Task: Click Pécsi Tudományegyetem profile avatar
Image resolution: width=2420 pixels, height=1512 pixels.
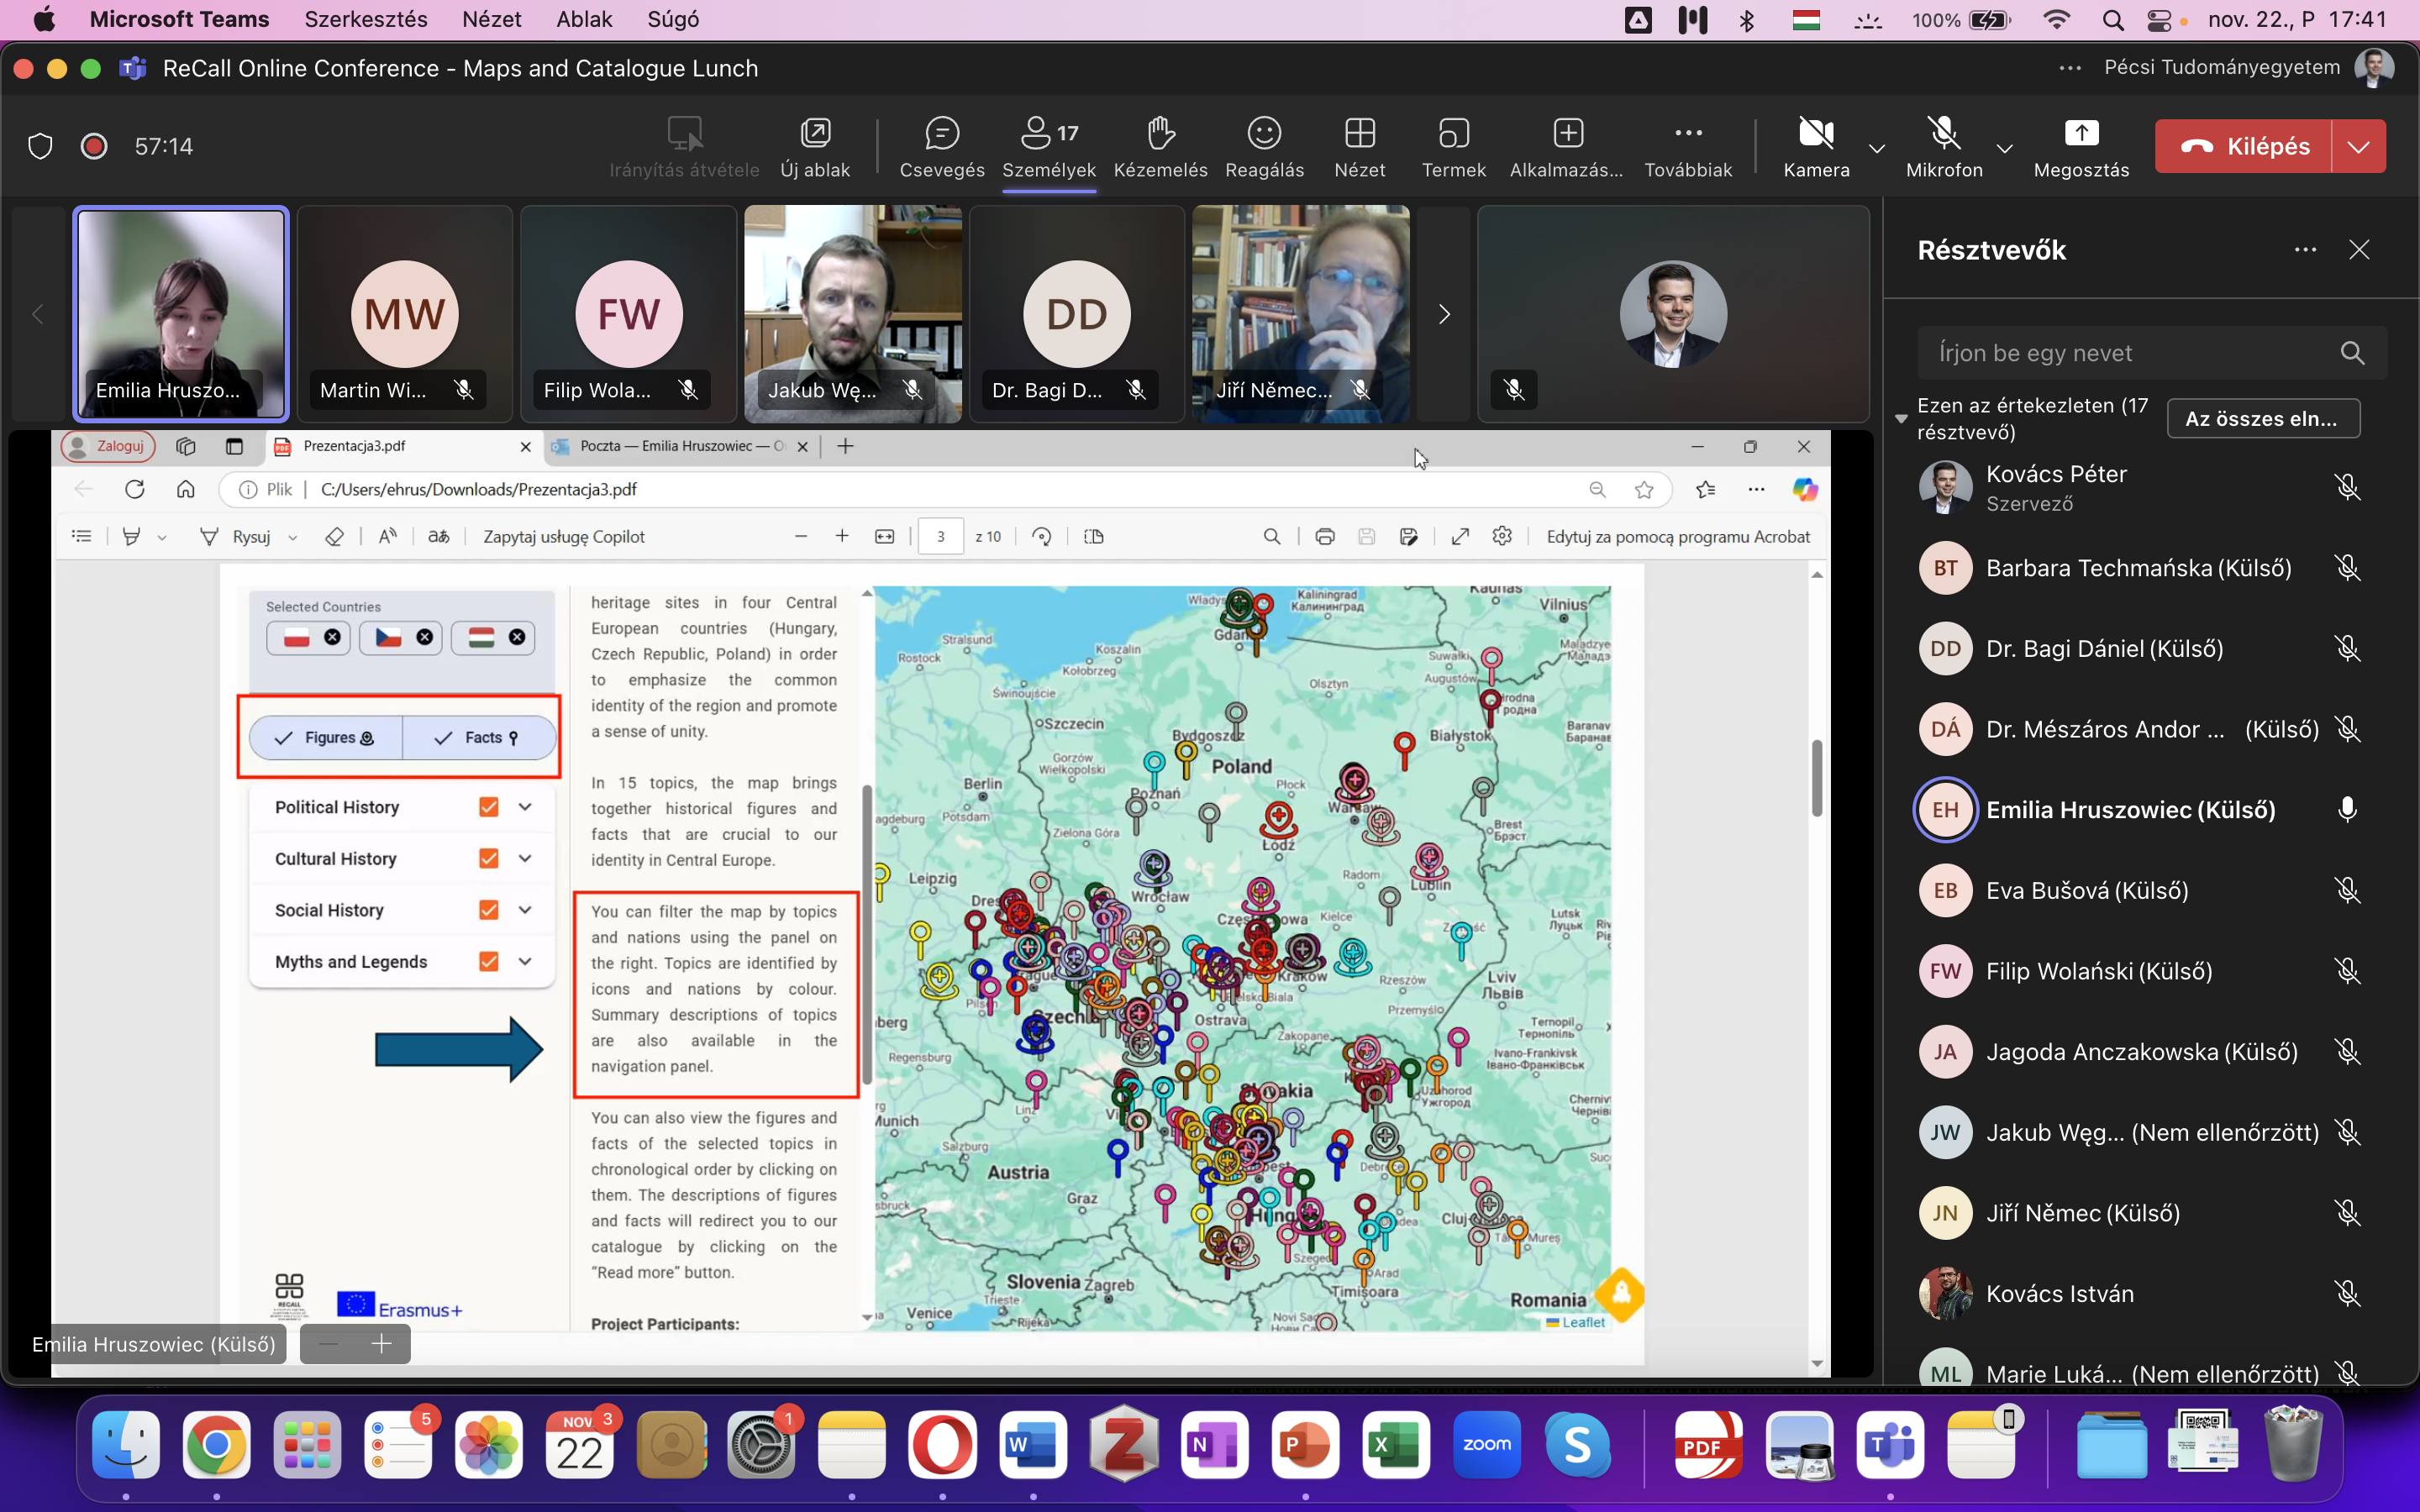Action: pyautogui.click(x=2374, y=68)
